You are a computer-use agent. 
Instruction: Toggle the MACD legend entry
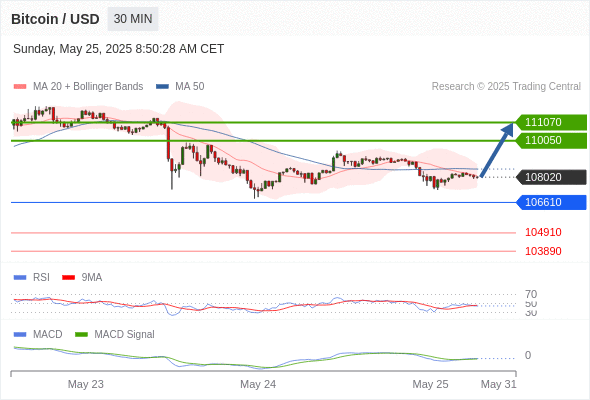38,334
